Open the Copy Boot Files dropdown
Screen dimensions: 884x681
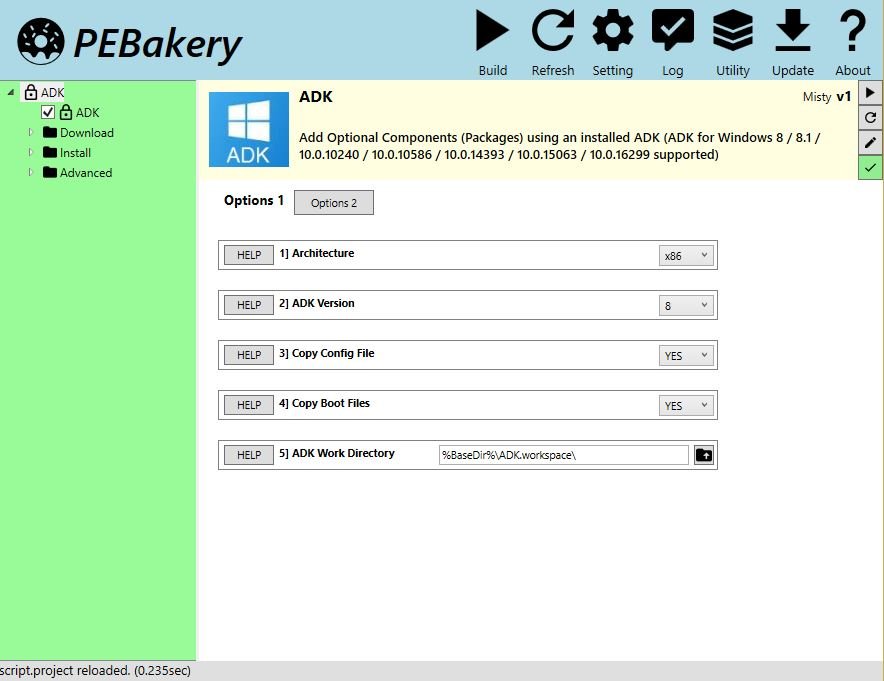point(686,405)
